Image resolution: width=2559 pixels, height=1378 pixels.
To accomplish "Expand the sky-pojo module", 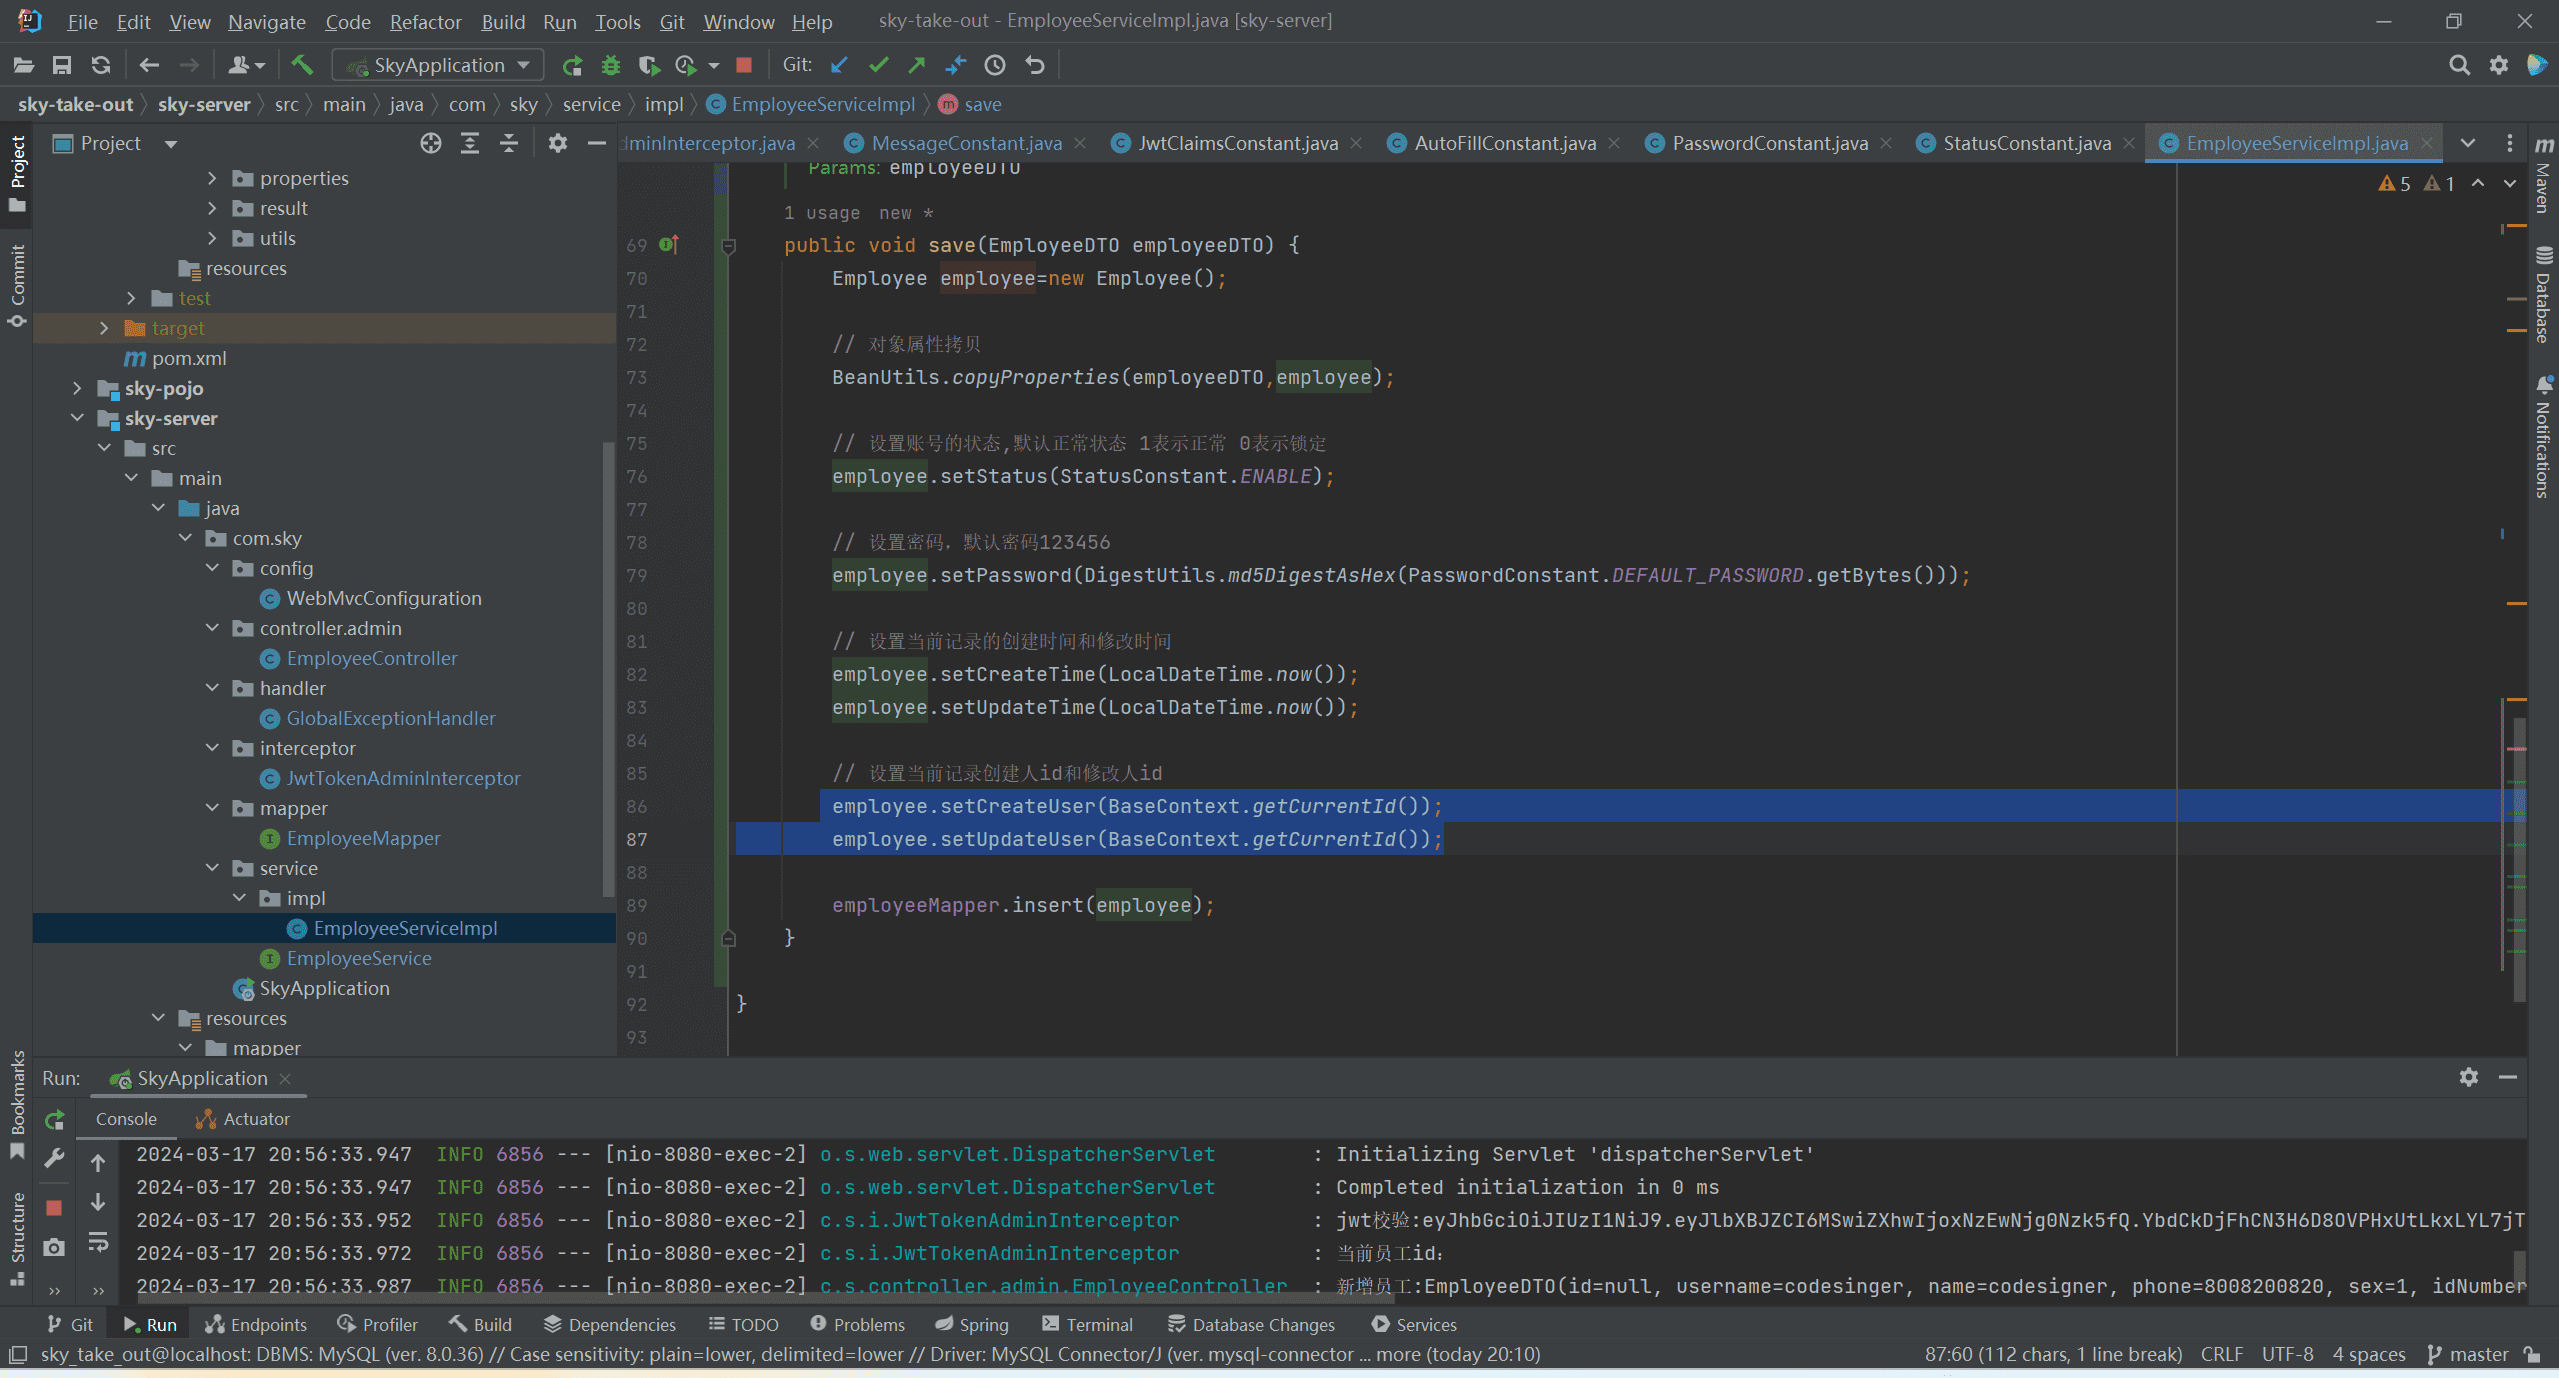I will [x=77, y=388].
